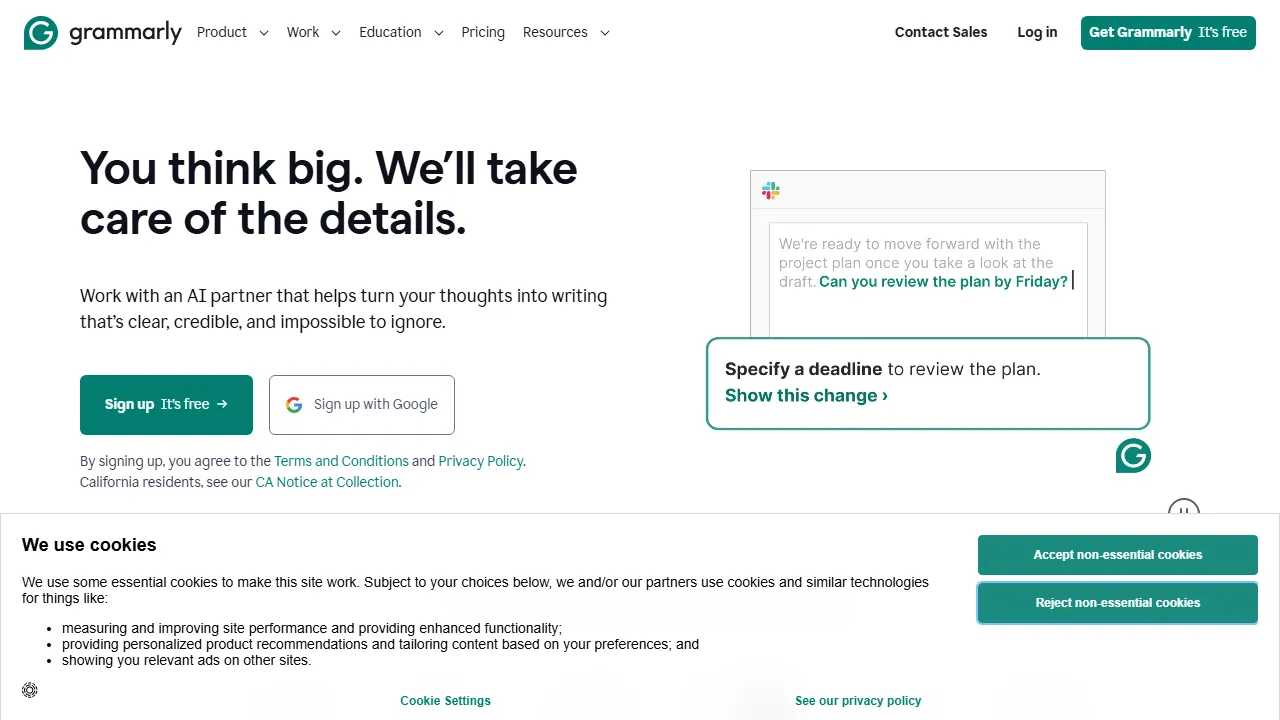Click the Google icon in the sign-up button
The width and height of the screenshot is (1280, 720).
pyautogui.click(x=294, y=404)
